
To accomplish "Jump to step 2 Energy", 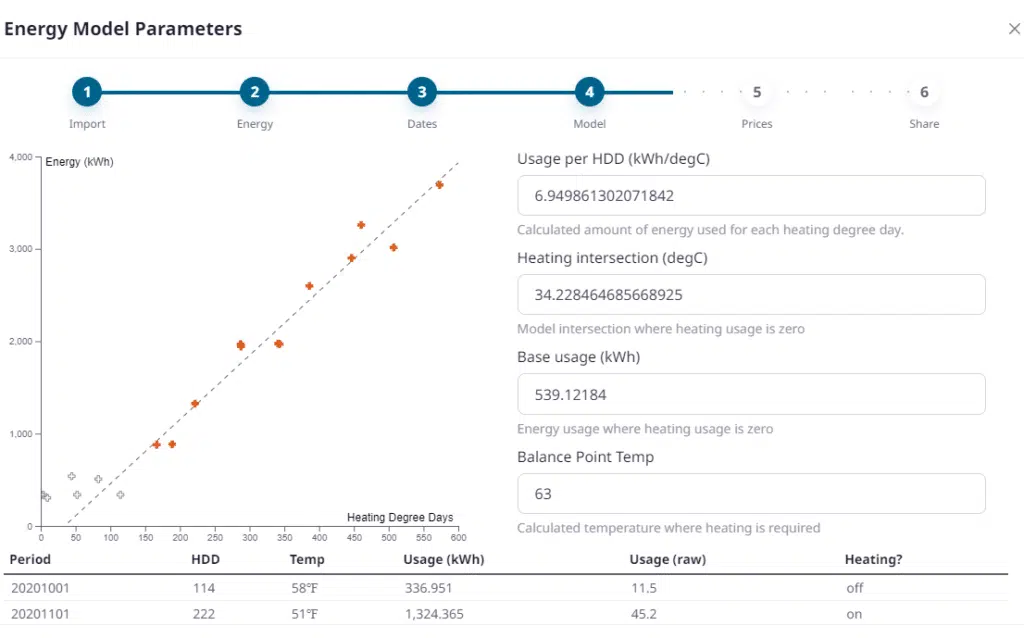I will (x=254, y=93).
